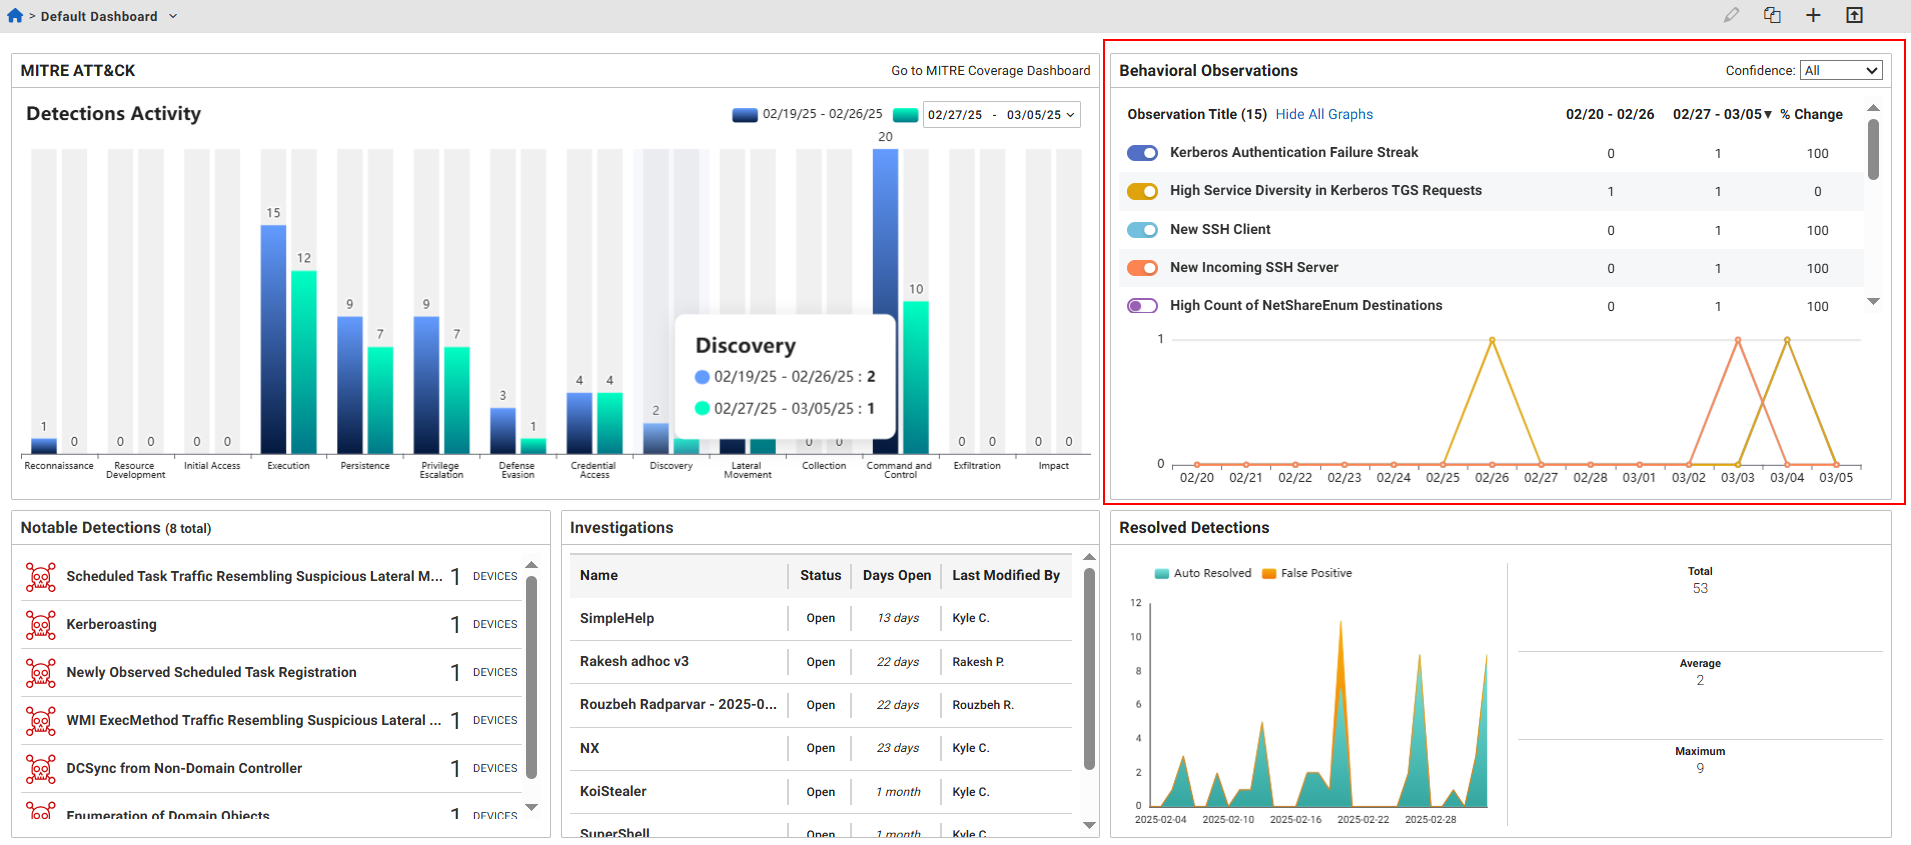Click skull icon beside DCSync detection
Viewport: 1911px width, 845px height.
(40, 769)
